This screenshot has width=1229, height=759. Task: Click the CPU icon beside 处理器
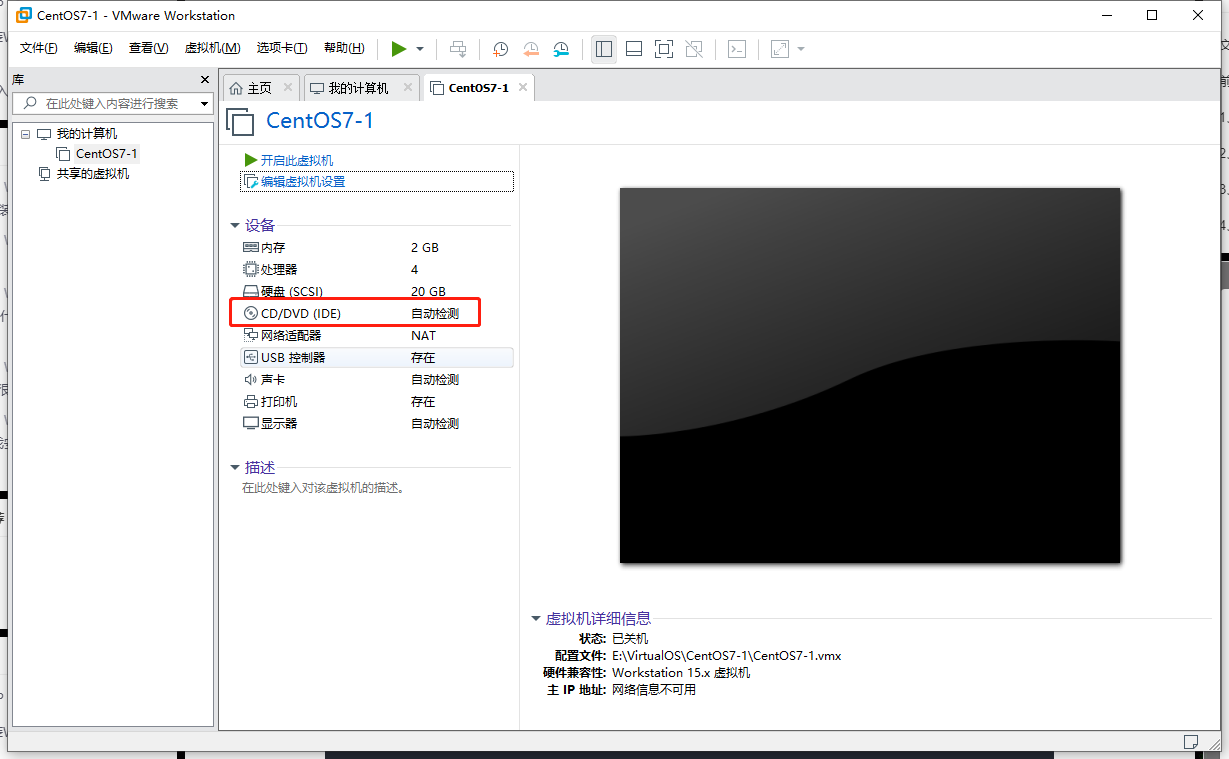(251, 269)
